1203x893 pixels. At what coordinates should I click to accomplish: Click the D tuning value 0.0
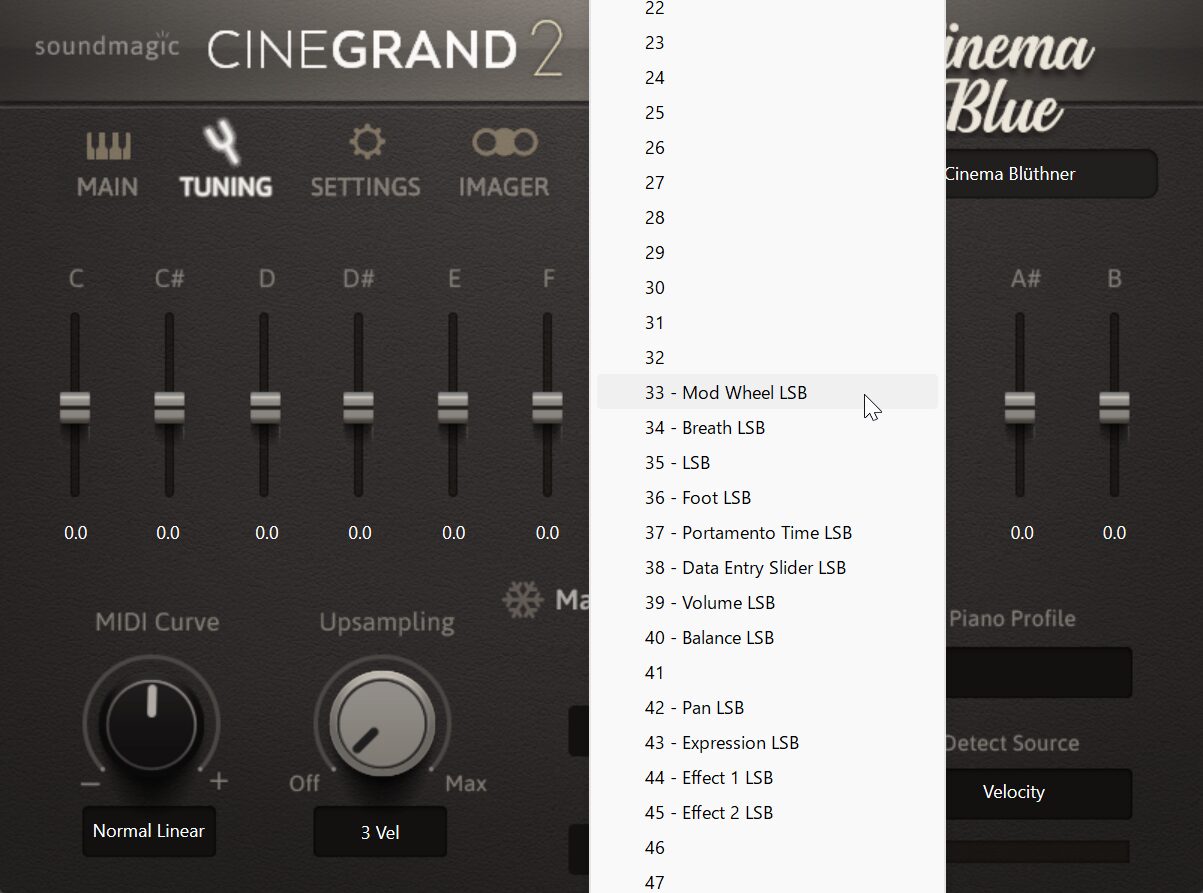point(267,533)
